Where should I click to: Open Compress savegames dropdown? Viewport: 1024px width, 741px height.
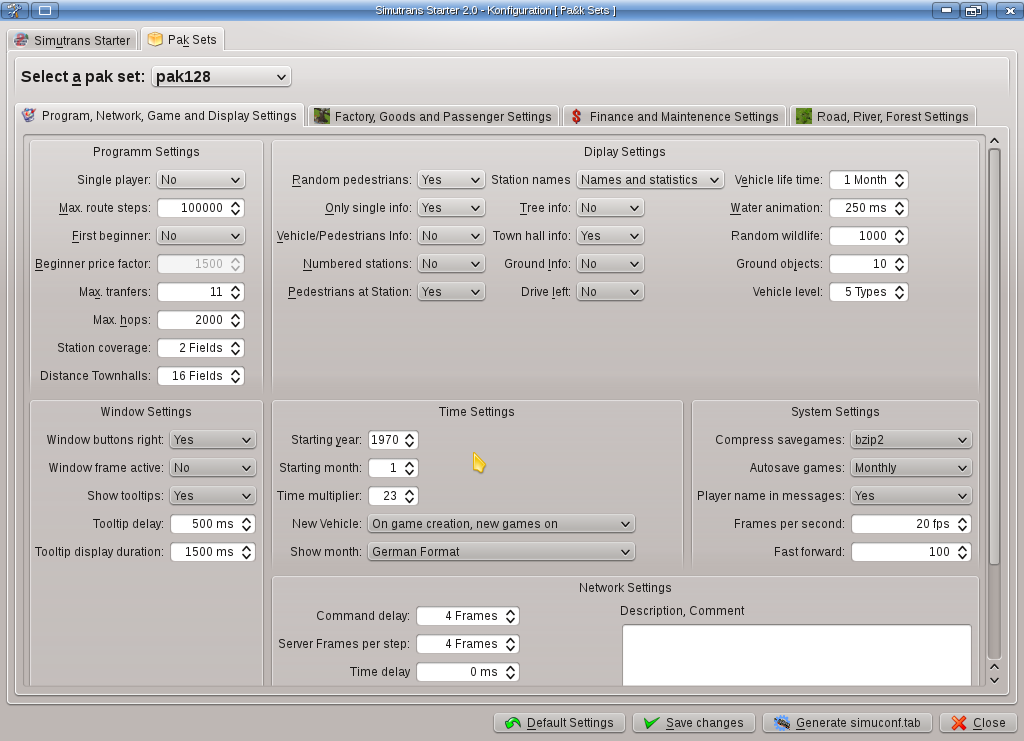click(x=911, y=440)
